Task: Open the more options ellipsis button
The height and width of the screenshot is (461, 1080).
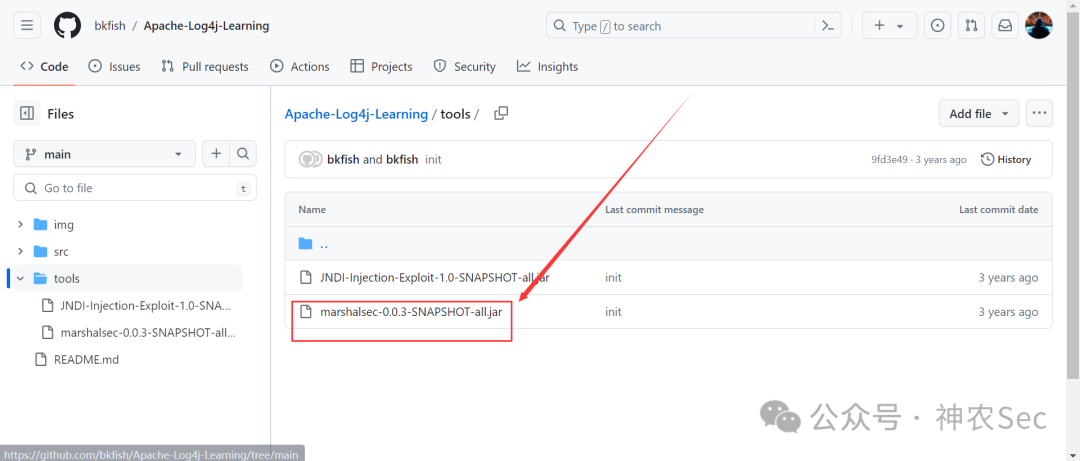Action: pos(1039,113)
